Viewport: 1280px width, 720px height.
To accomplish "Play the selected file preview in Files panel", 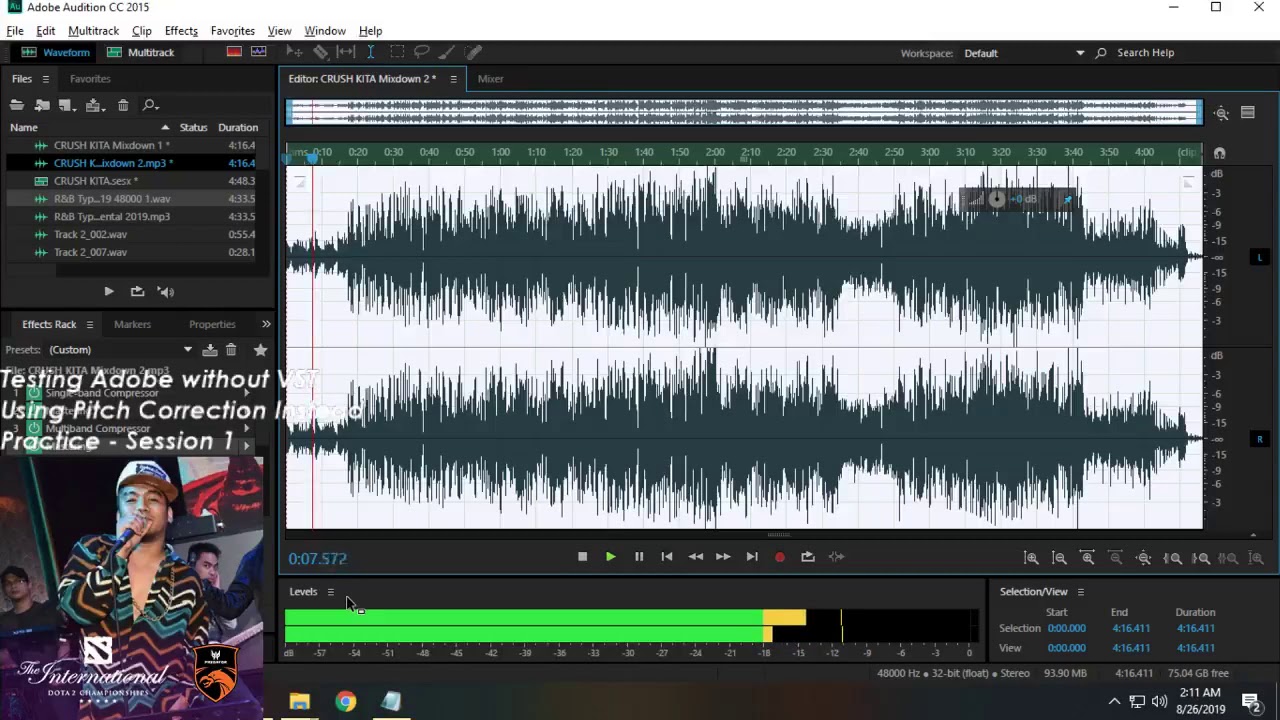I will coord(109,291).
